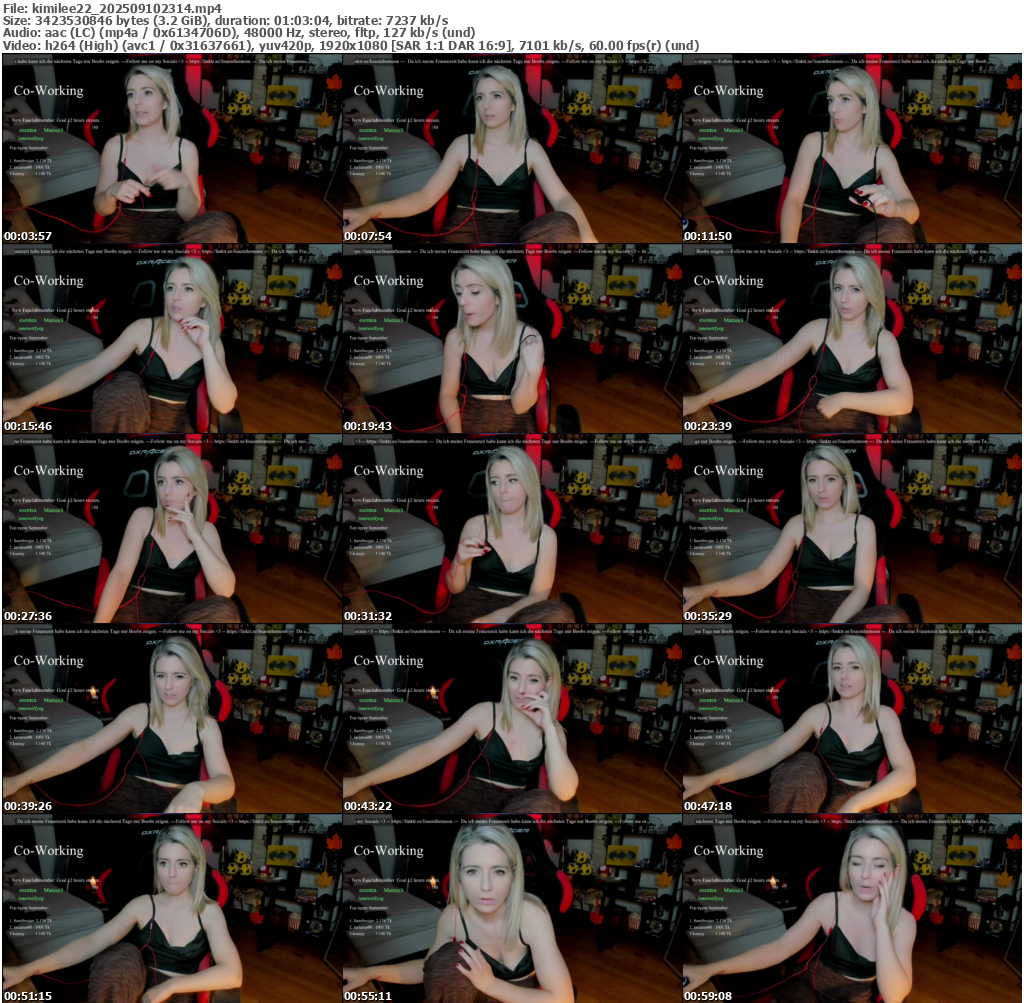This screenshot has height=1003, width=1024.
Task: Click the Video h264 codec info line
Action: 351,45
